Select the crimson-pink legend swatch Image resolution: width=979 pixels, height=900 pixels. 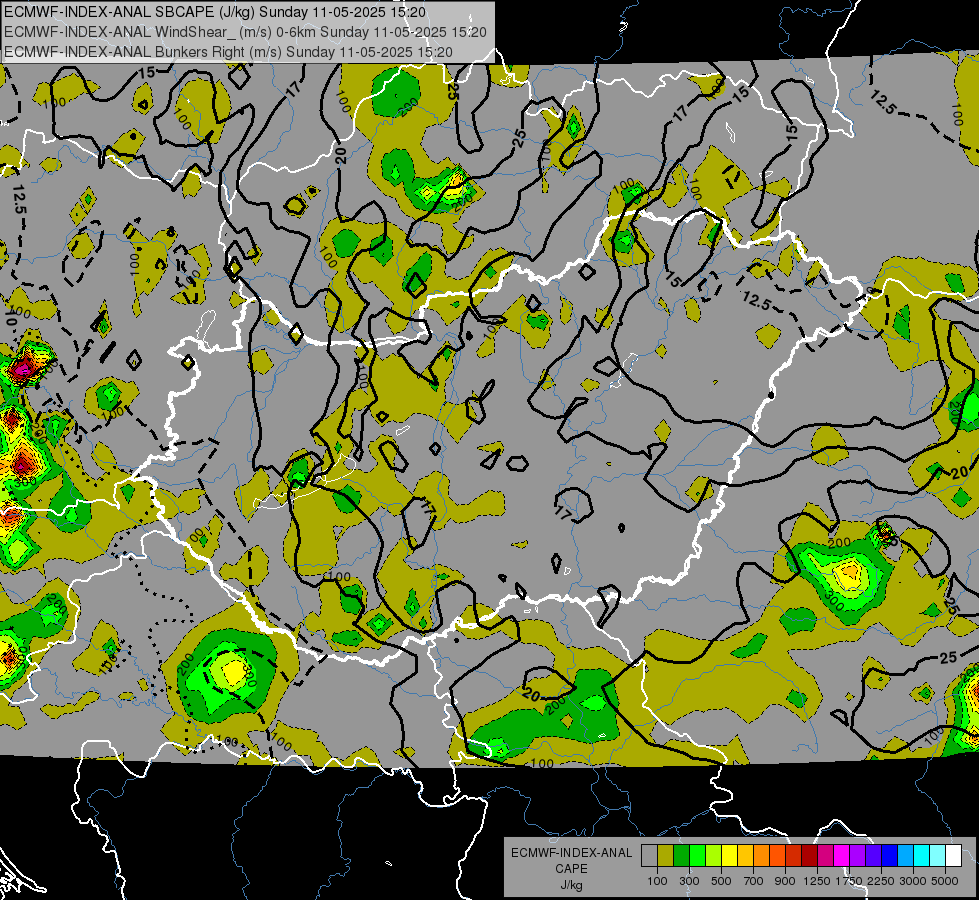pos(826,856)
